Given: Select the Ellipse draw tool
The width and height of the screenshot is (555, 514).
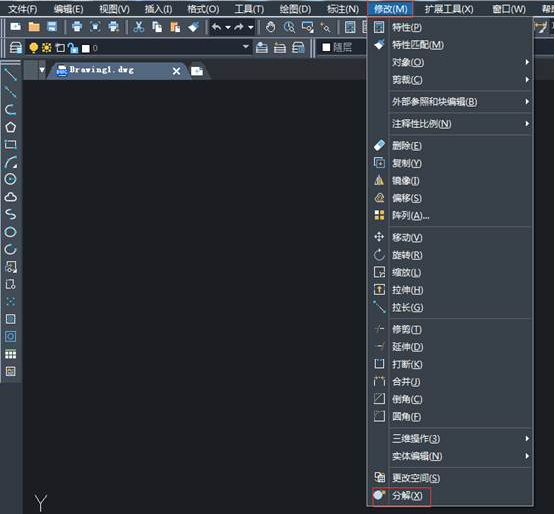Looking at the screenshot, I should (x=10, y=232).
